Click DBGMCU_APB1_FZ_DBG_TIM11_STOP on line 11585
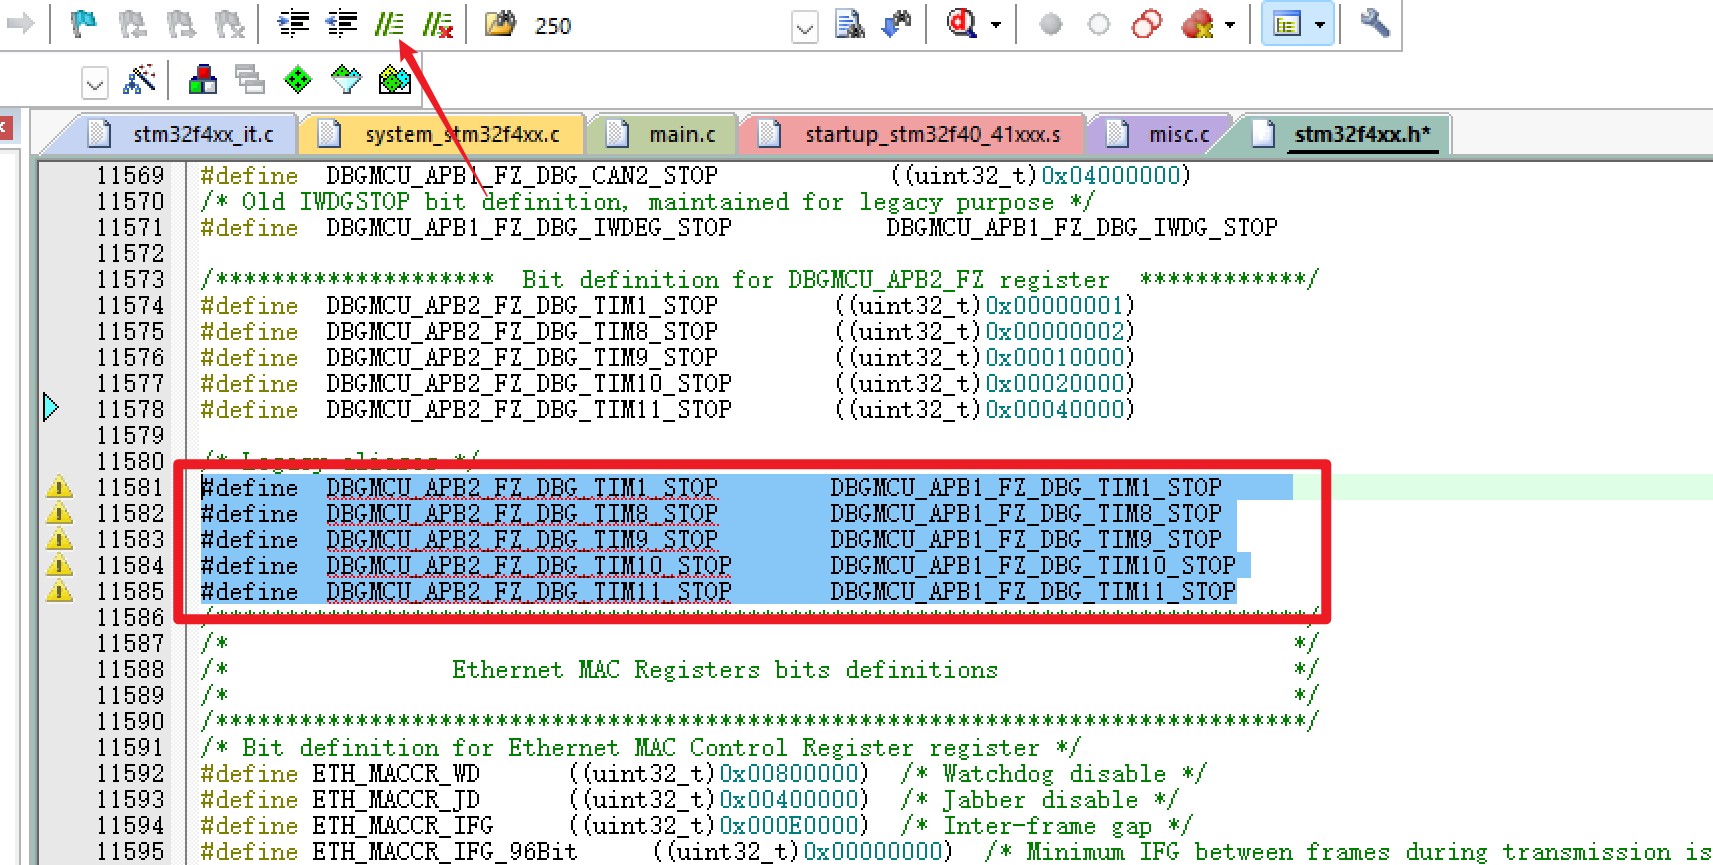Viewport: 1713px width, 865px height. pos(1033,592)
